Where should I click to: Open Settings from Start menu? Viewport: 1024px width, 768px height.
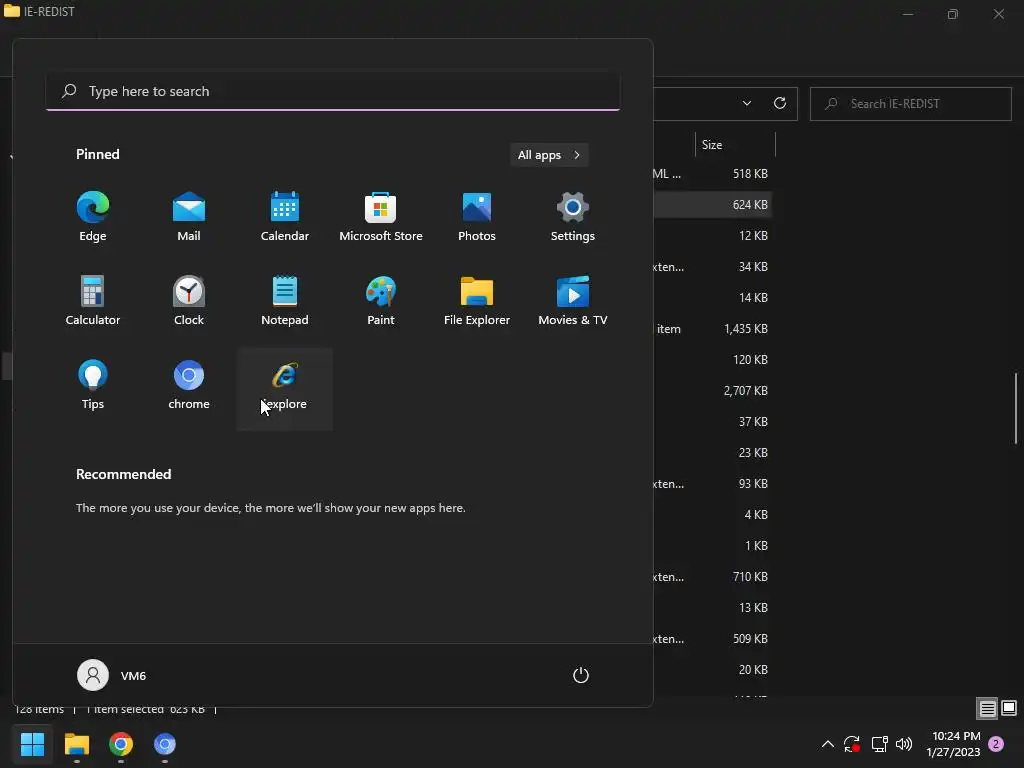(573, 217)
